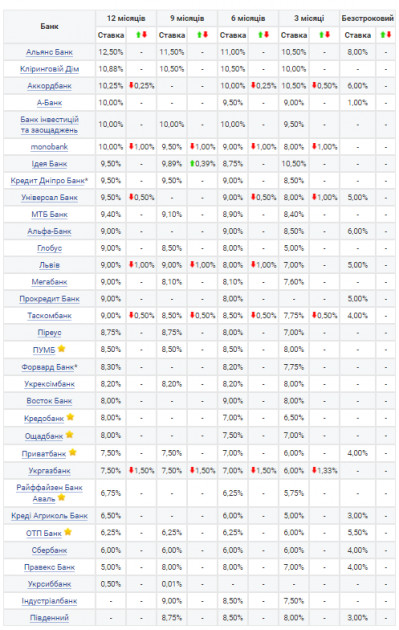Open the Таскомбанк link

point(49,316)
